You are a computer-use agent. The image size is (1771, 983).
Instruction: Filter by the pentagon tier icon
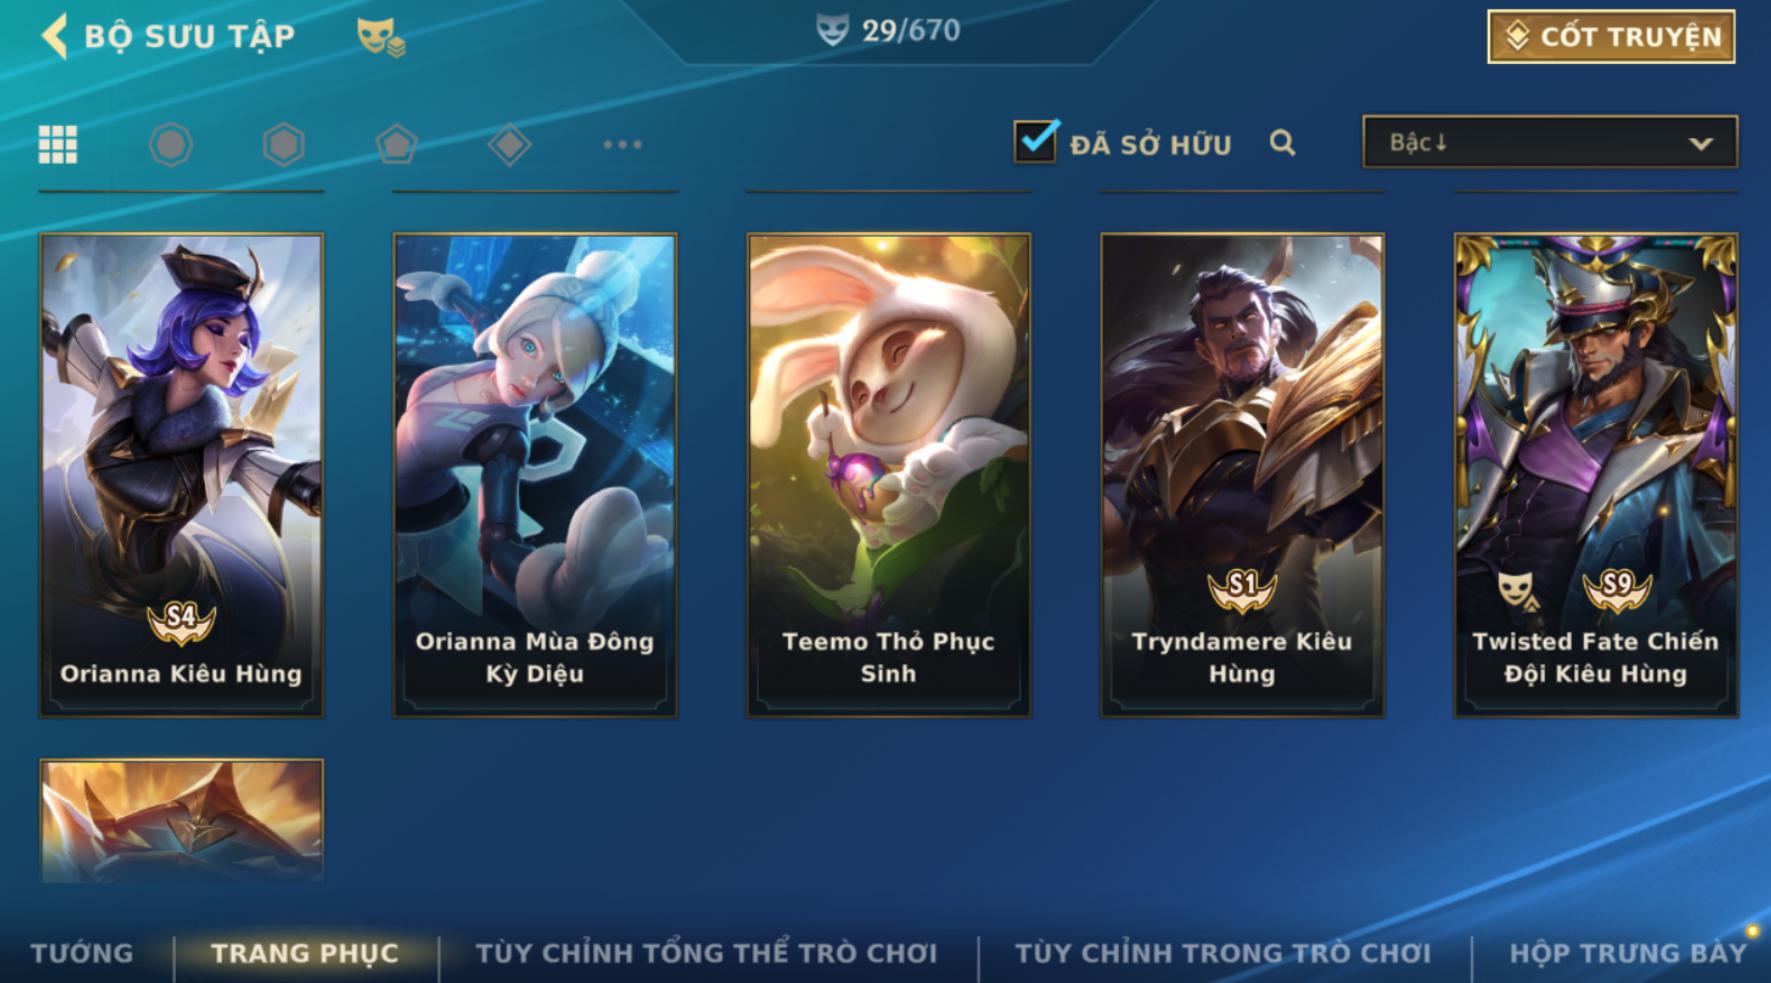[397, 145]
